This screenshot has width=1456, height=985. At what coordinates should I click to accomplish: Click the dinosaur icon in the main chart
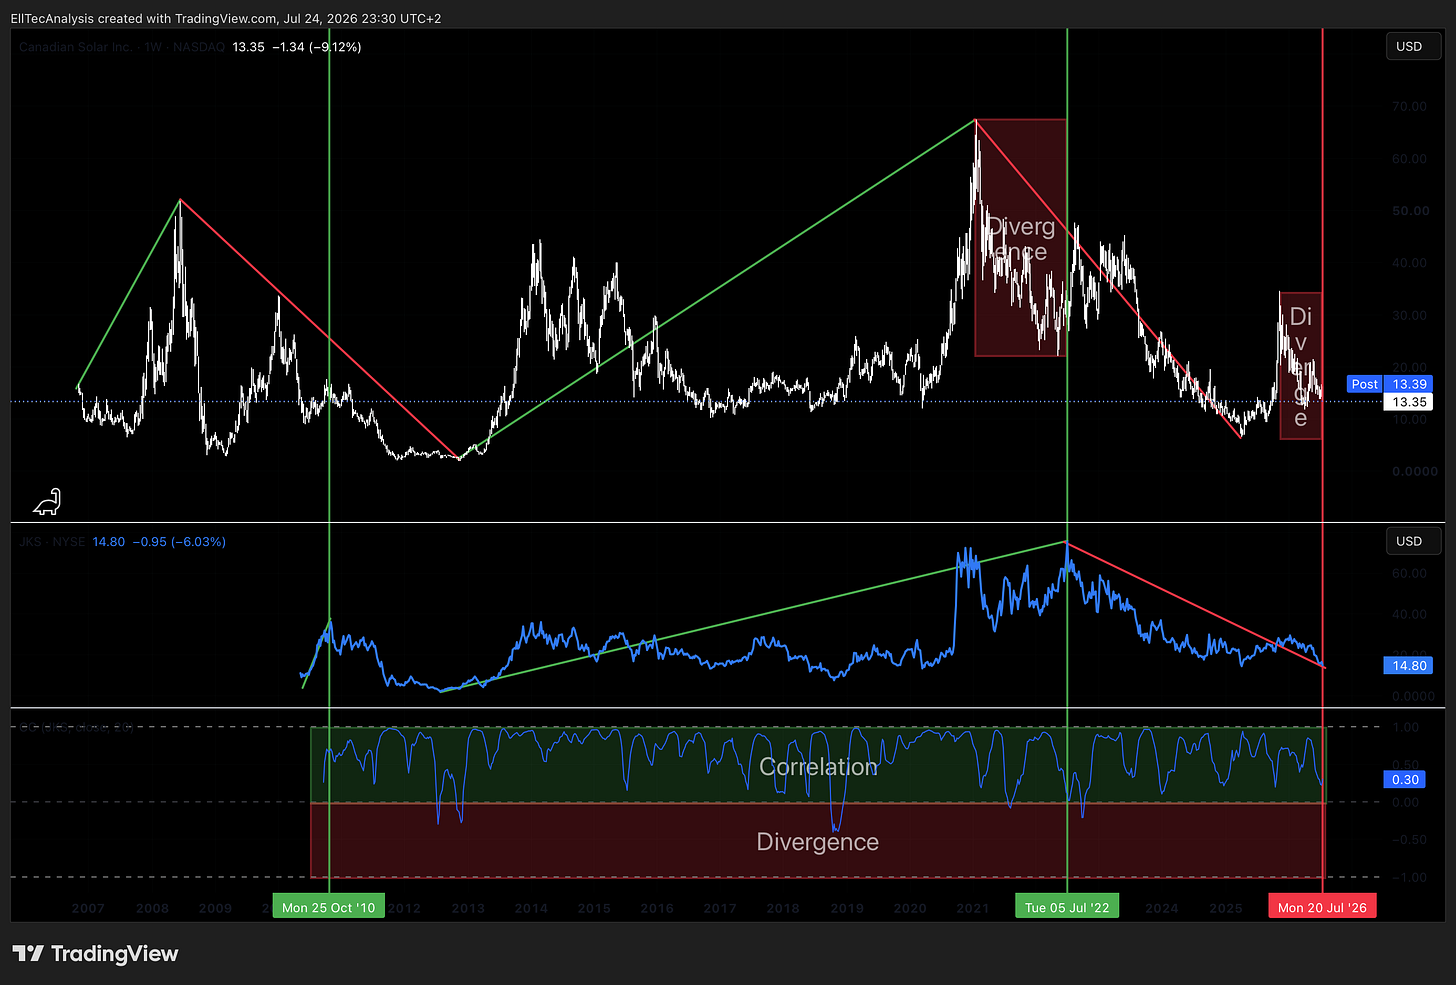pos(47,502)
